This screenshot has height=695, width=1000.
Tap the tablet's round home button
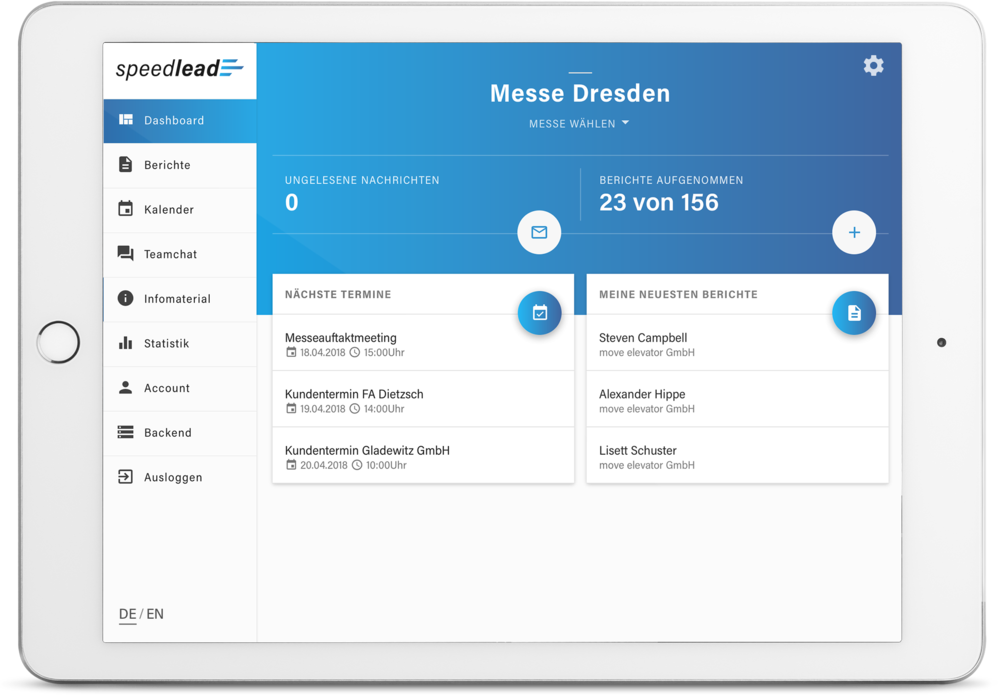pos(59,342)
